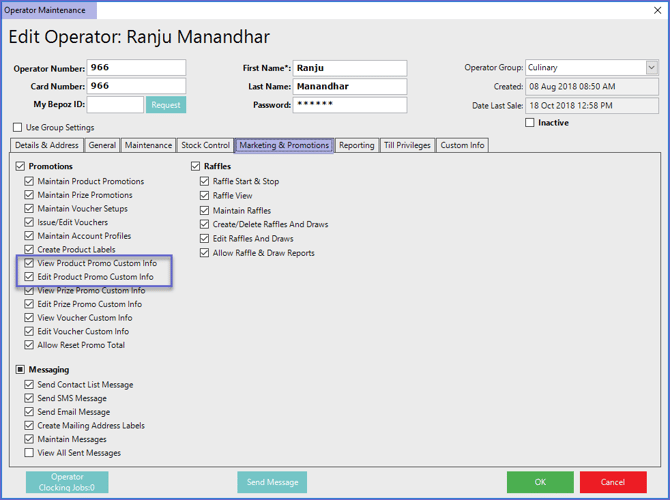Click into the My Bepoz ID field
The image size is (670, 500).
point(115,105)
